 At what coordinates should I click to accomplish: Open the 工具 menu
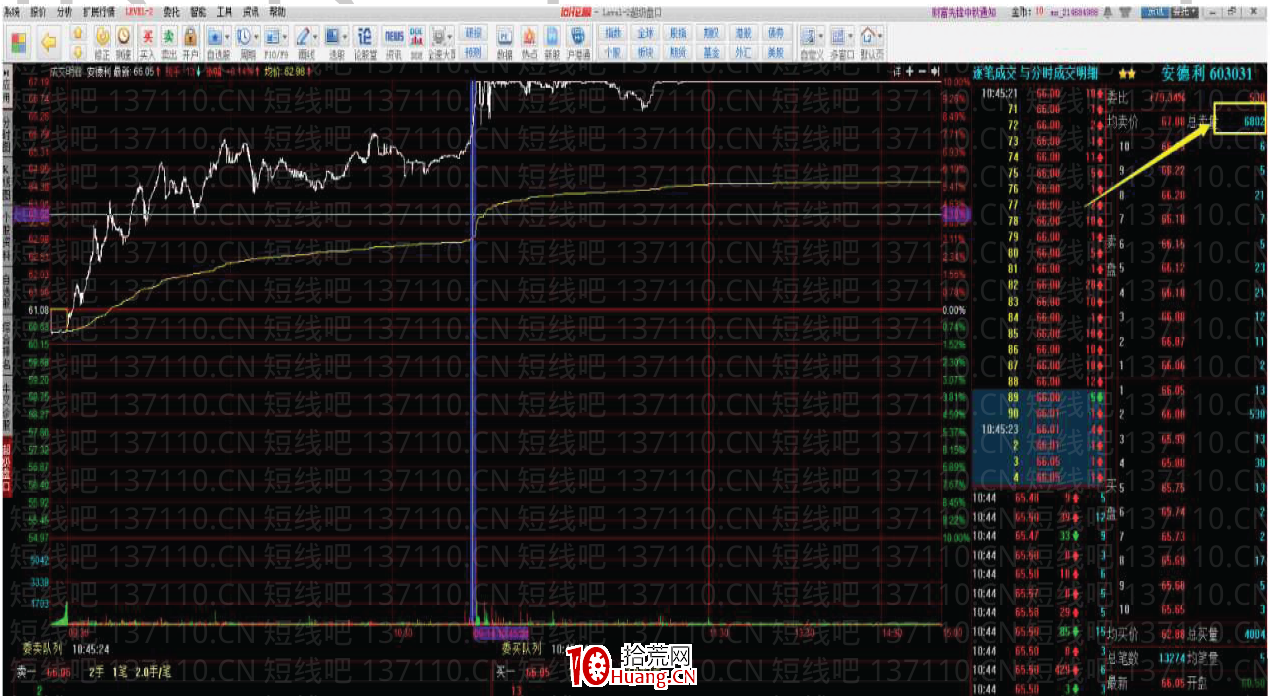[225, 10]
